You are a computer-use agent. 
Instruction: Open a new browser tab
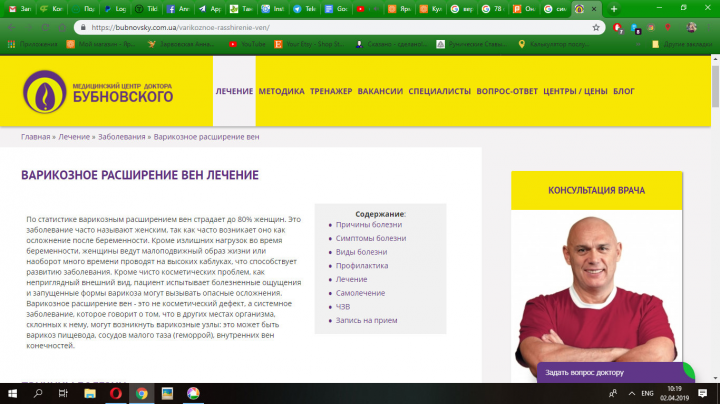click(613, 9)
